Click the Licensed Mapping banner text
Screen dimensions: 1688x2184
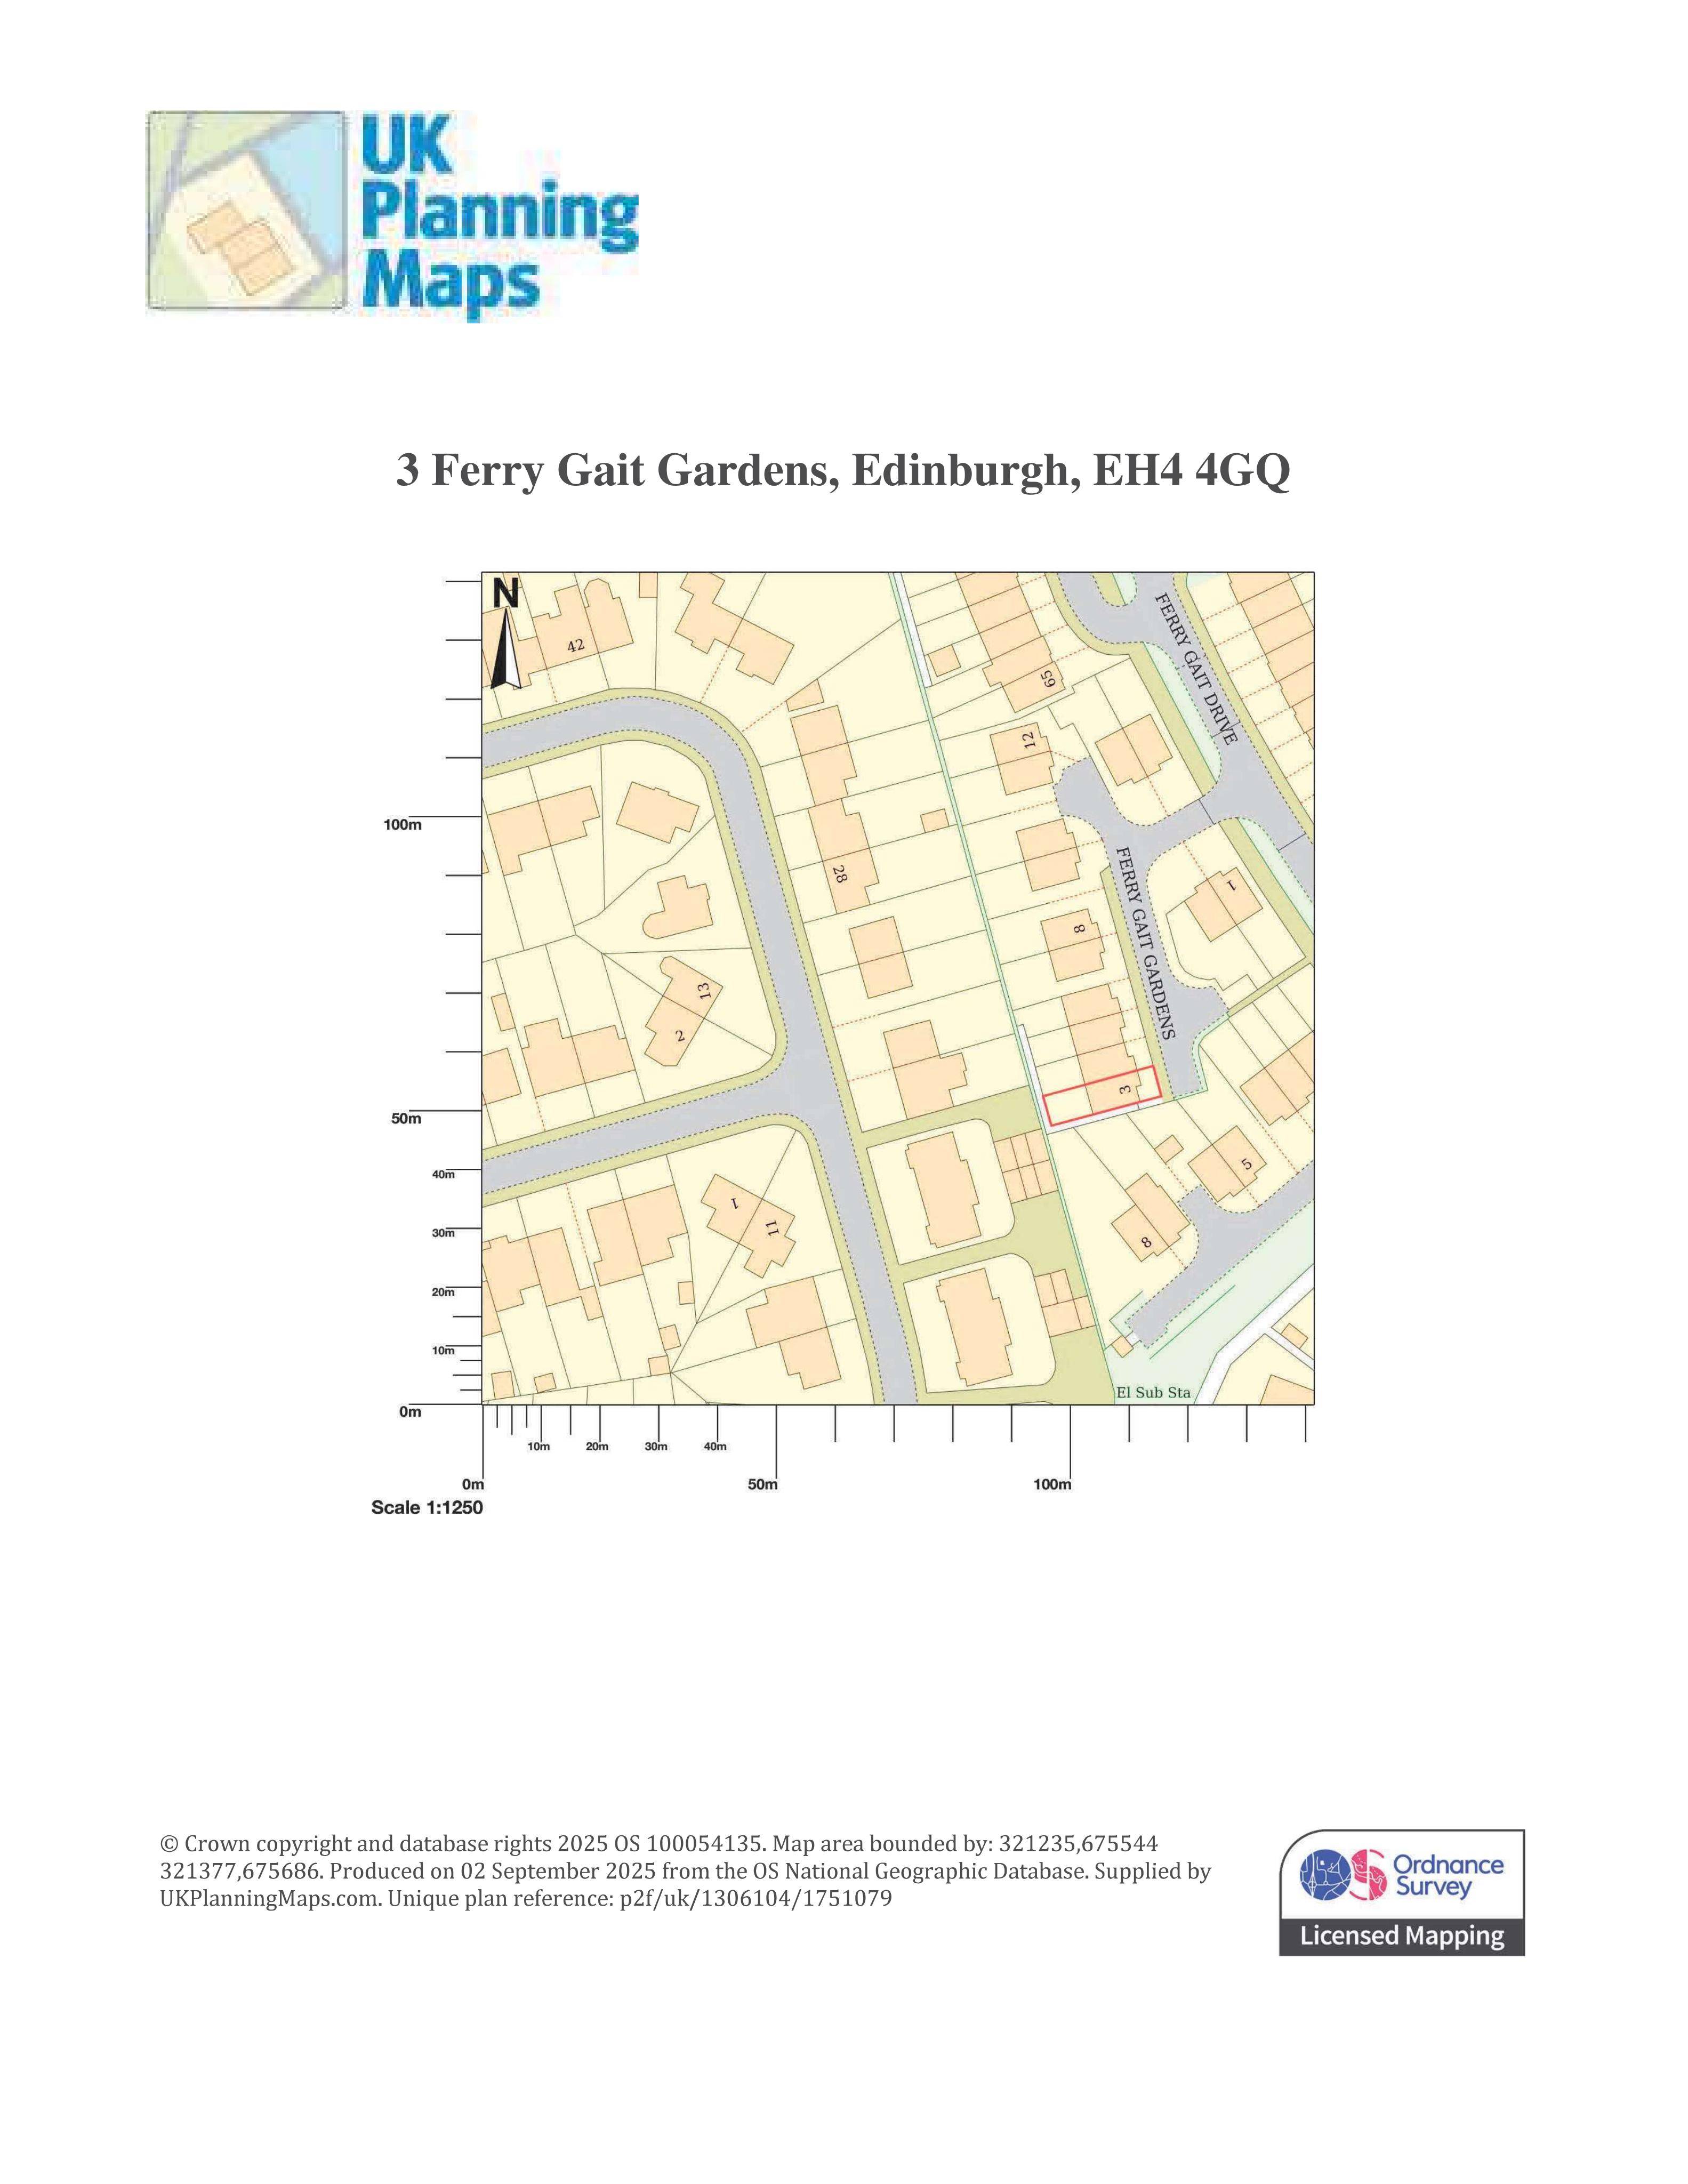(x=1402, y=1936)
